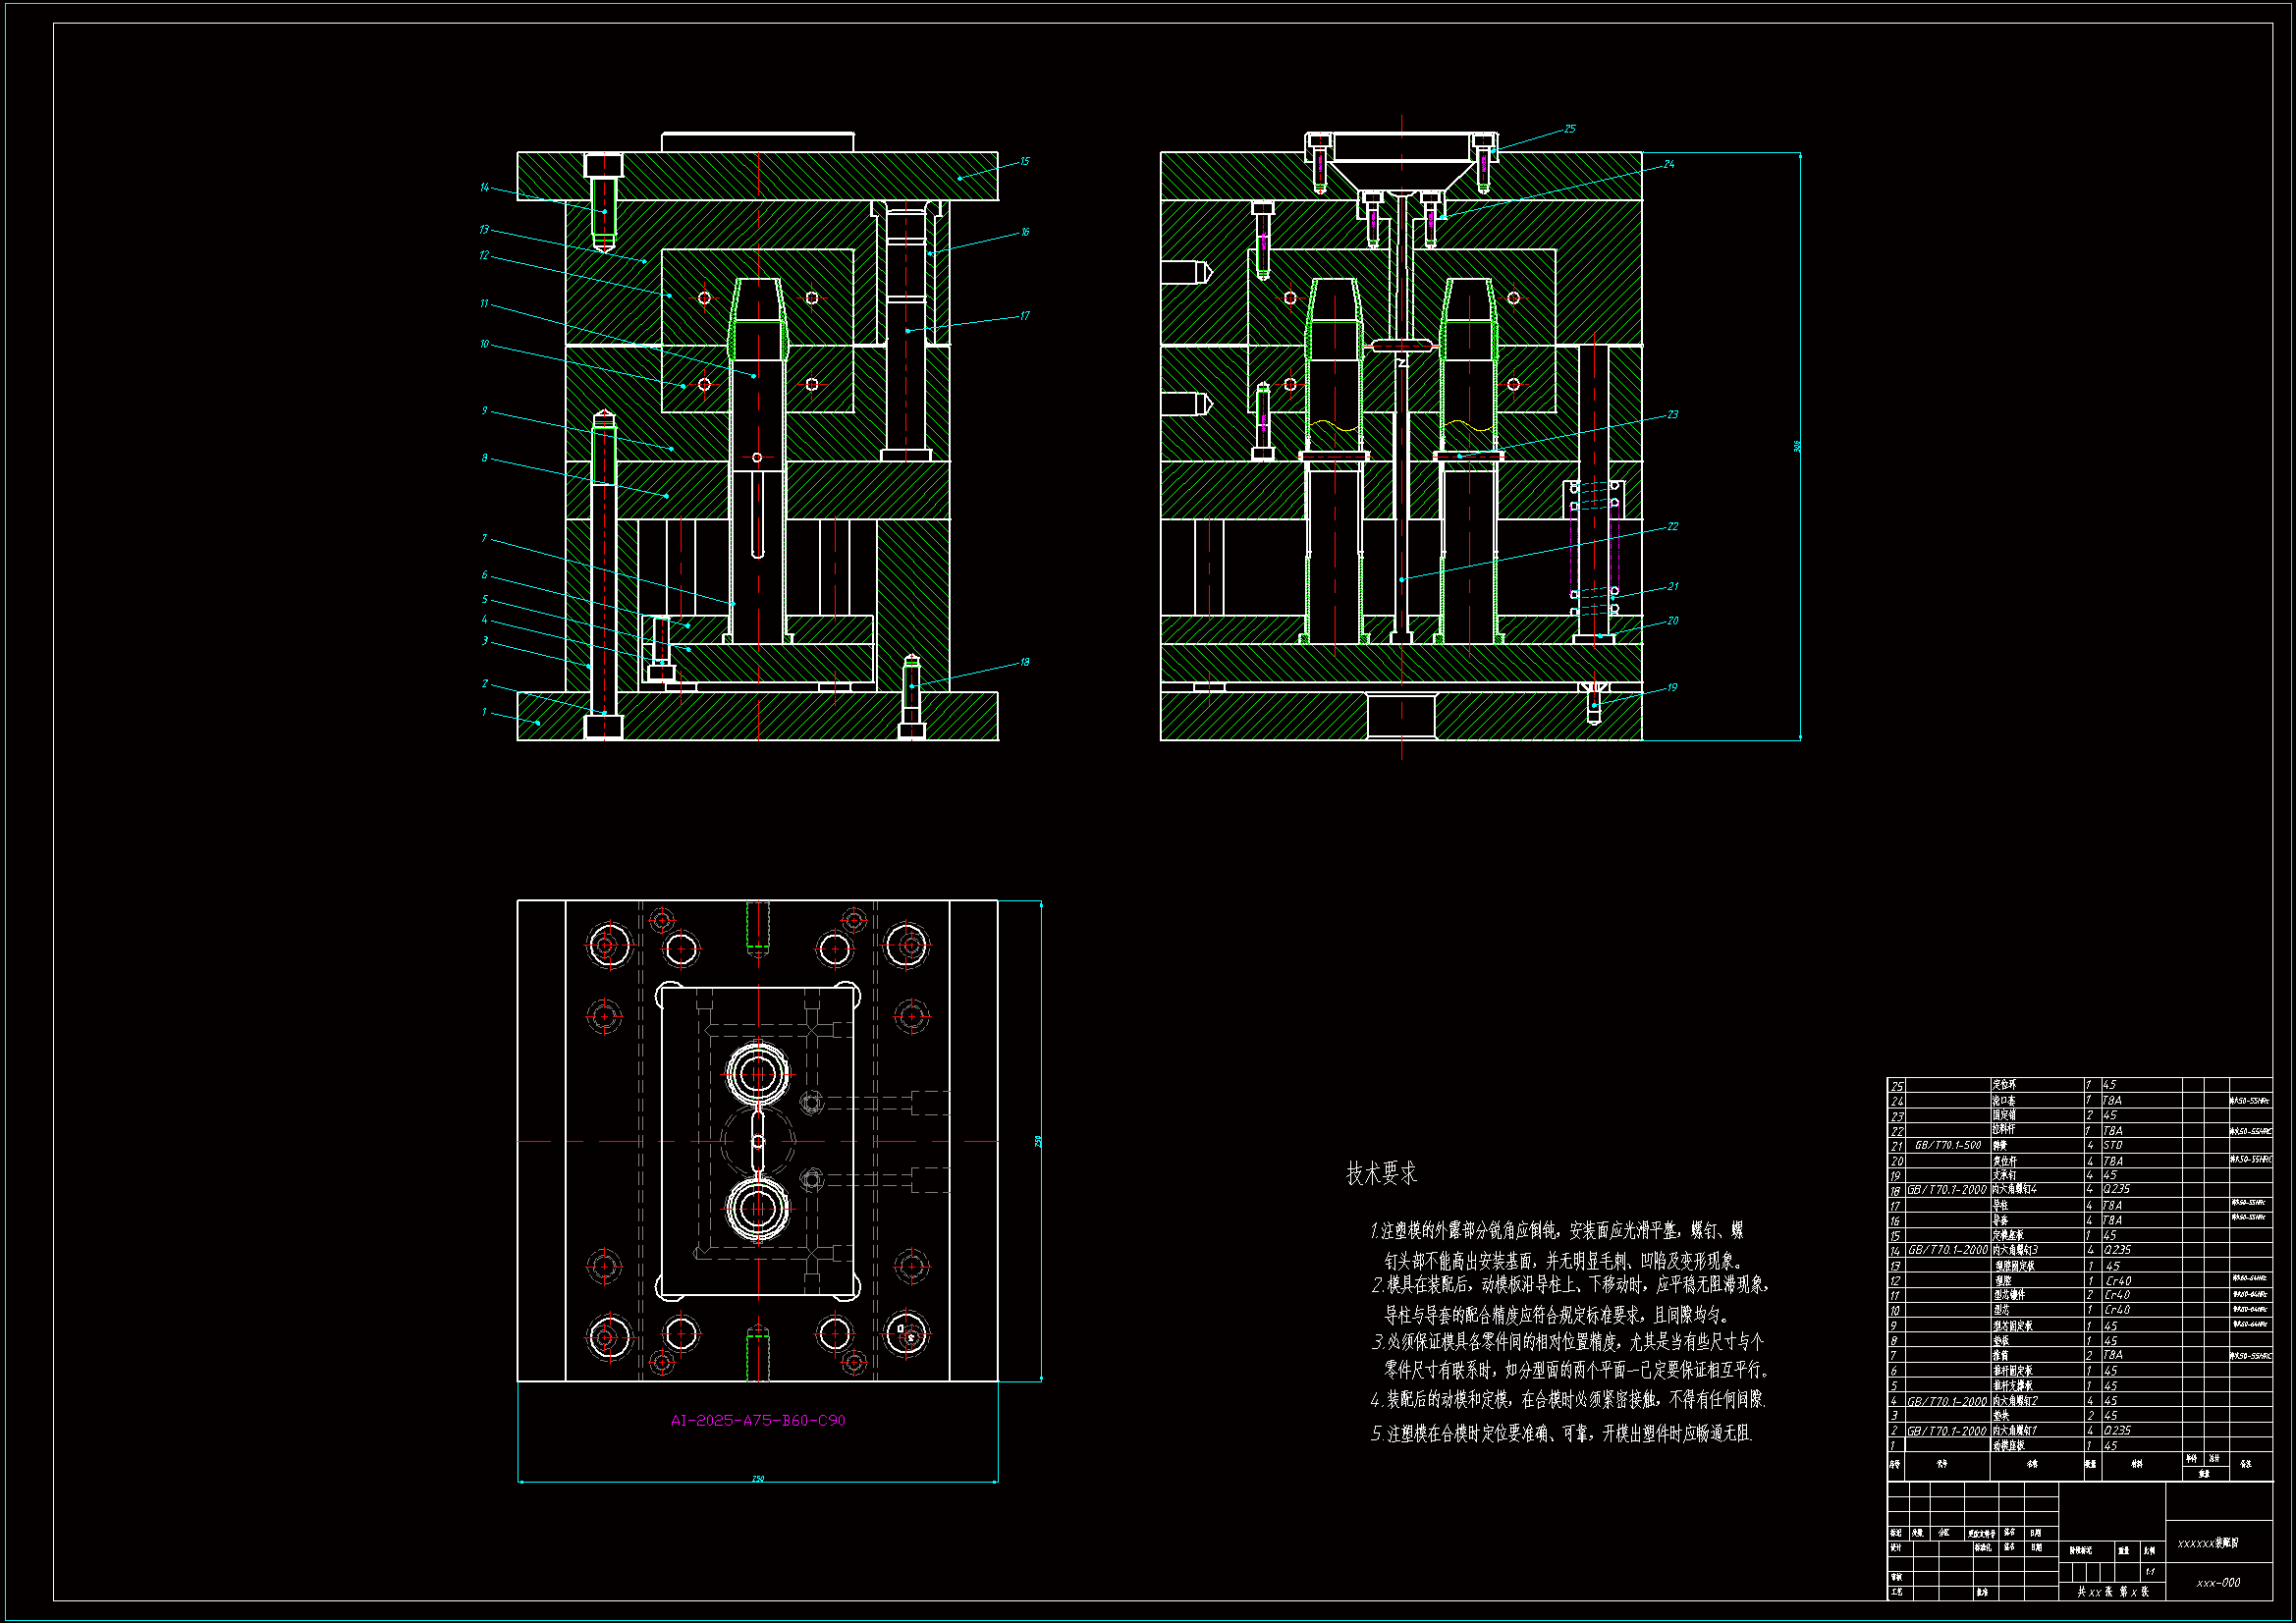Select row 12 Cr40 material cell in parts list
The image size is (2296, 1623).
coord(2118,1281)
